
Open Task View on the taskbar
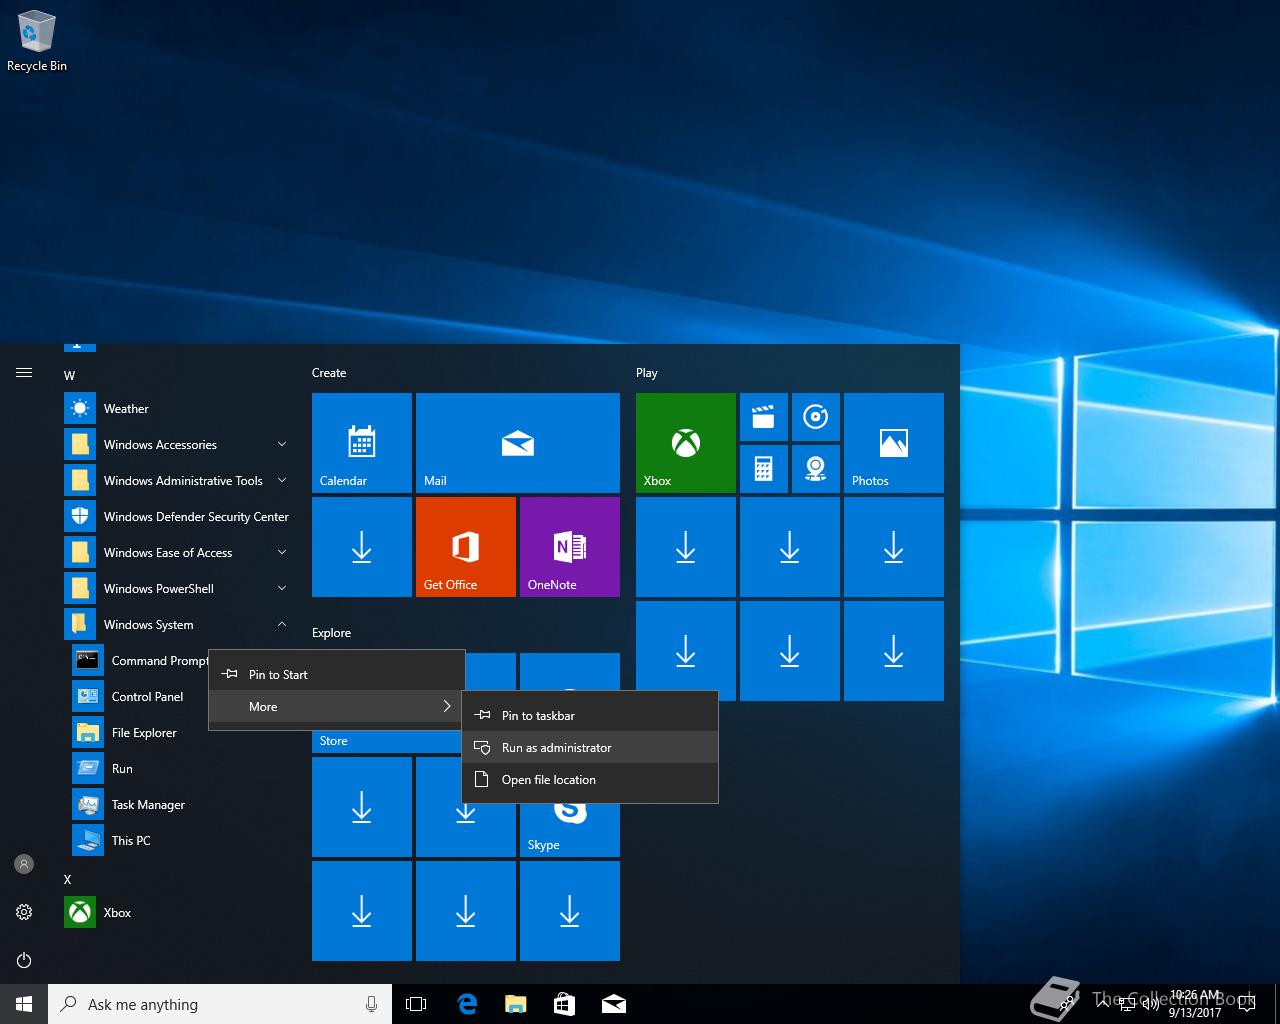coord(416,1004)
